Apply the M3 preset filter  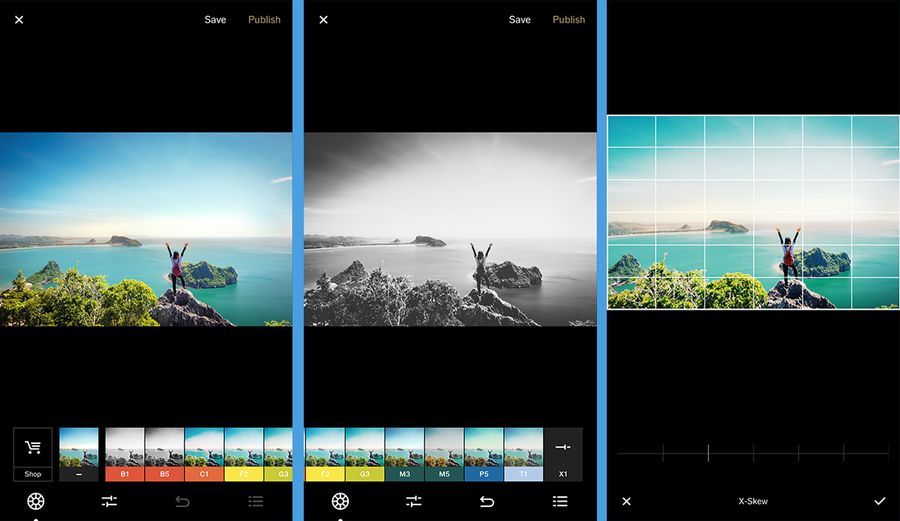pyautogui.click(x=405, y=454)
